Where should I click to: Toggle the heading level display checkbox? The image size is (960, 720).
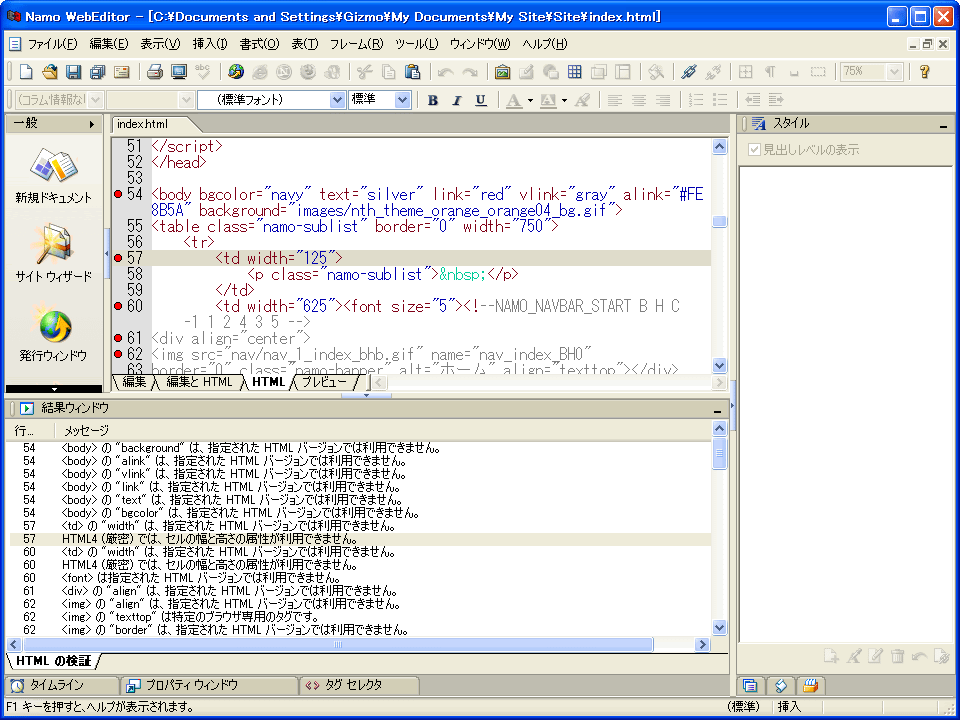pos(754,149)
